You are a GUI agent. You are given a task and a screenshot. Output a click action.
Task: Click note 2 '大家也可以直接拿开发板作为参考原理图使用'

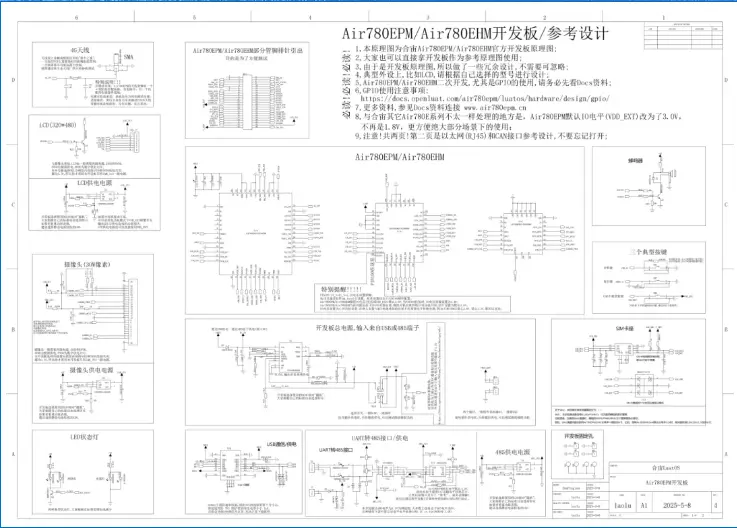pyautogui.click(x=438, y=57)
